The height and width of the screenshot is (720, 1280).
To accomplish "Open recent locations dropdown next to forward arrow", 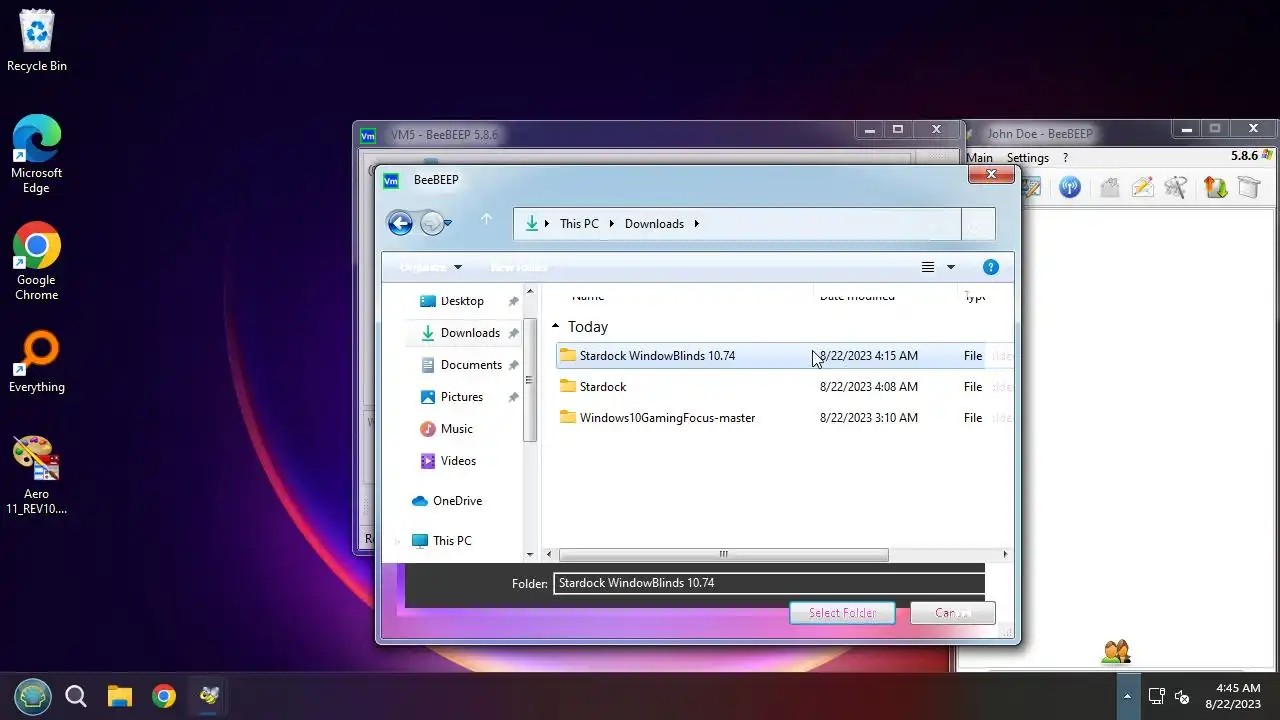I will [448, 224].
